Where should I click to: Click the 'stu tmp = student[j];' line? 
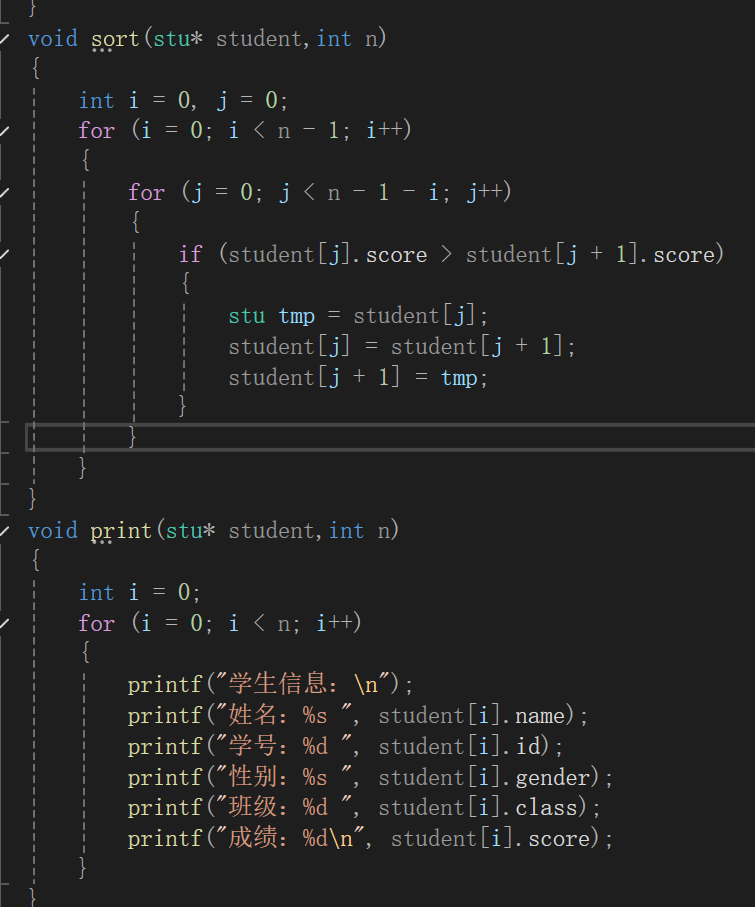[x=358, y=316]
